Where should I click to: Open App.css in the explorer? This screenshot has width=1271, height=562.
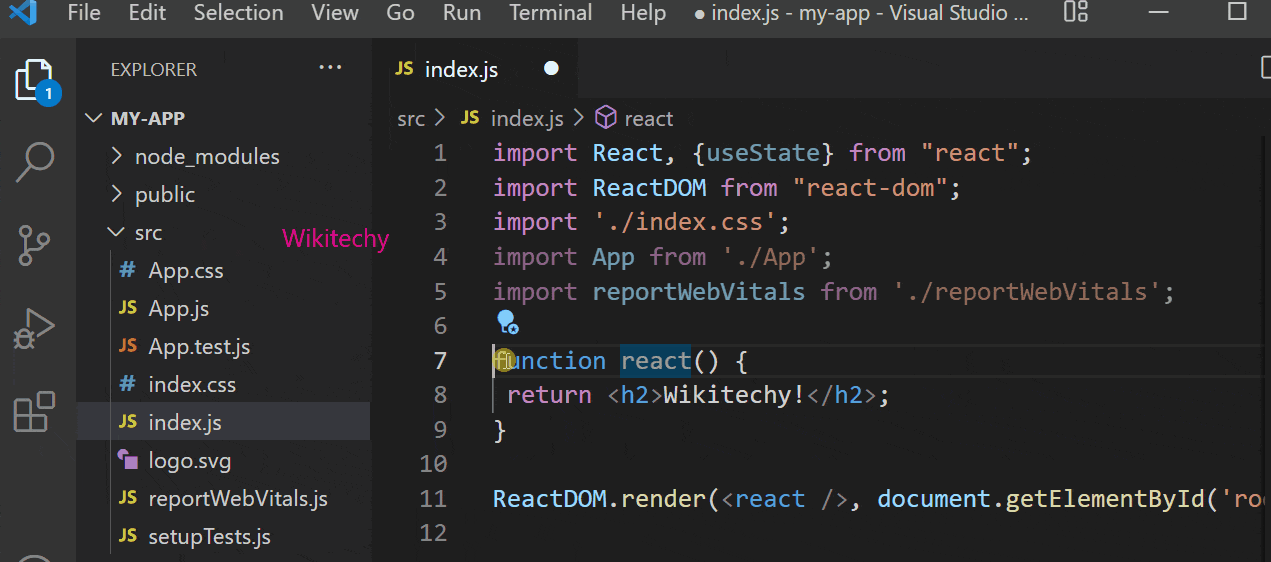186,270
